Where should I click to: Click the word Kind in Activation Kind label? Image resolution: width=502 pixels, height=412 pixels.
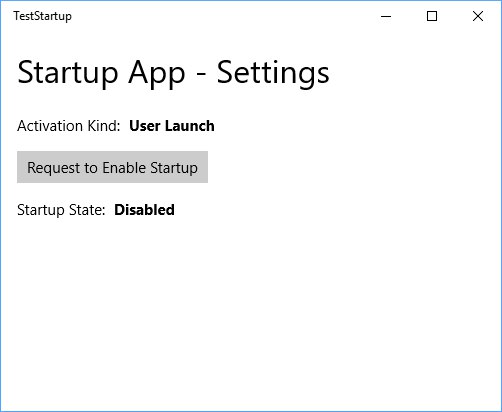coord(103,126)
